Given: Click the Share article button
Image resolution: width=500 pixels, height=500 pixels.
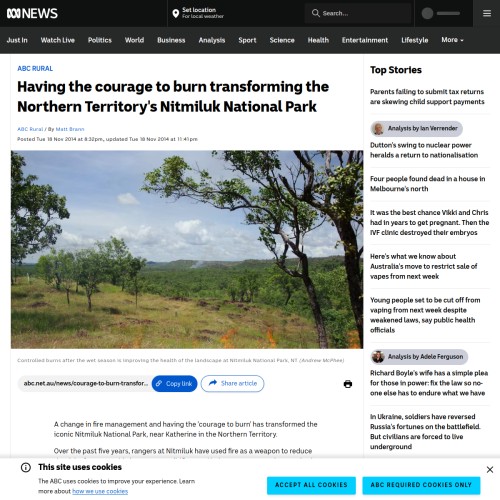Looking at the screenshot, I should click(x=232, y=384).
